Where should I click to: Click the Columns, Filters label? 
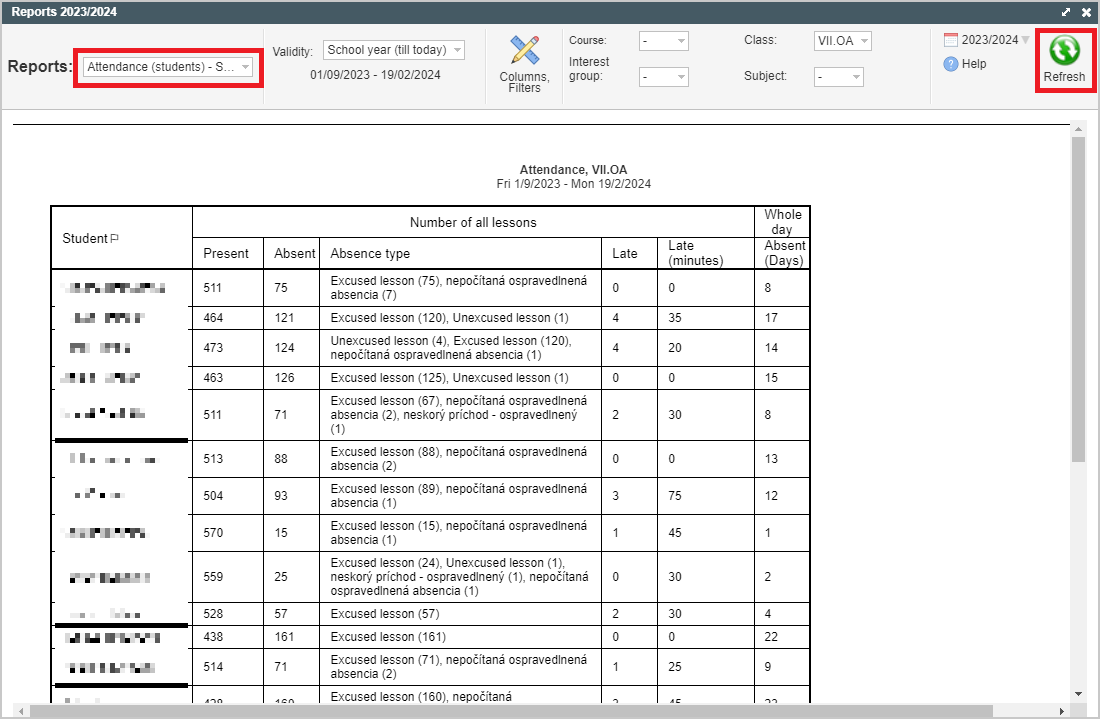tap(525, 82)
